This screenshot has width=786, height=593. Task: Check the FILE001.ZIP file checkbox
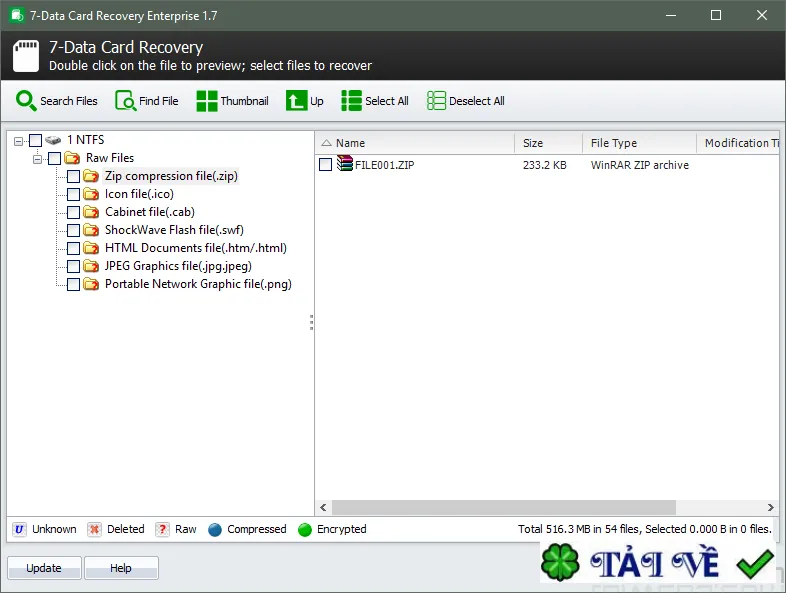point(325,164)
